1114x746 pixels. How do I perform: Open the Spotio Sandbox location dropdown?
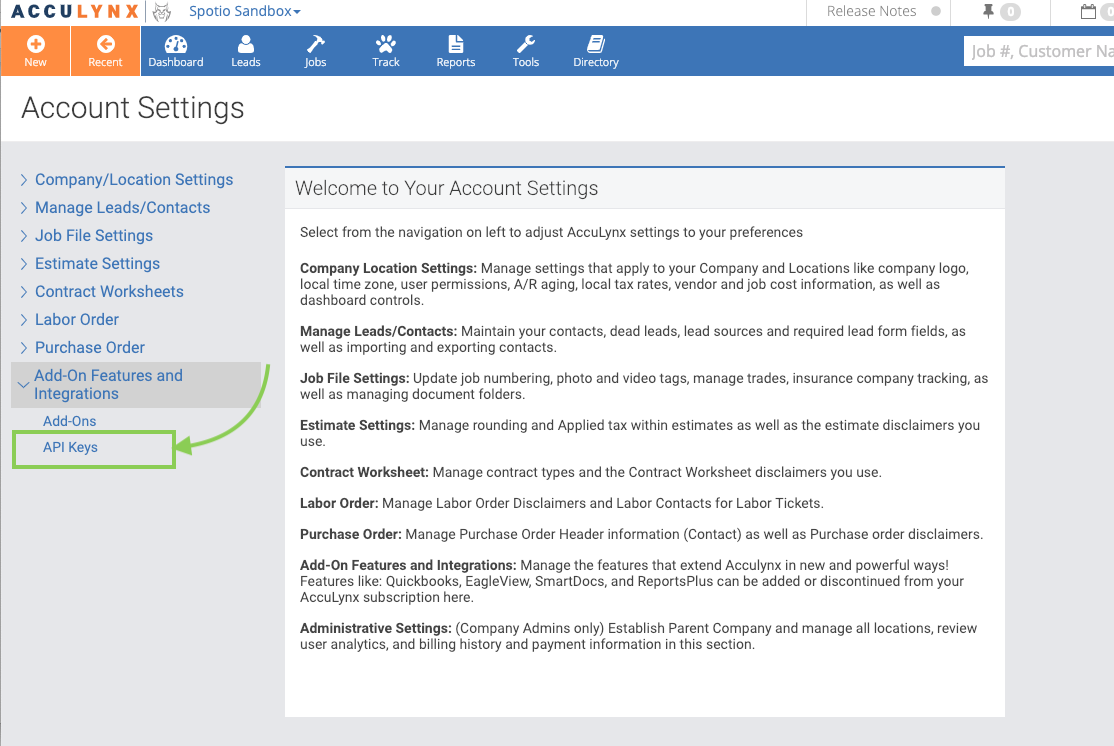(244, 11)
